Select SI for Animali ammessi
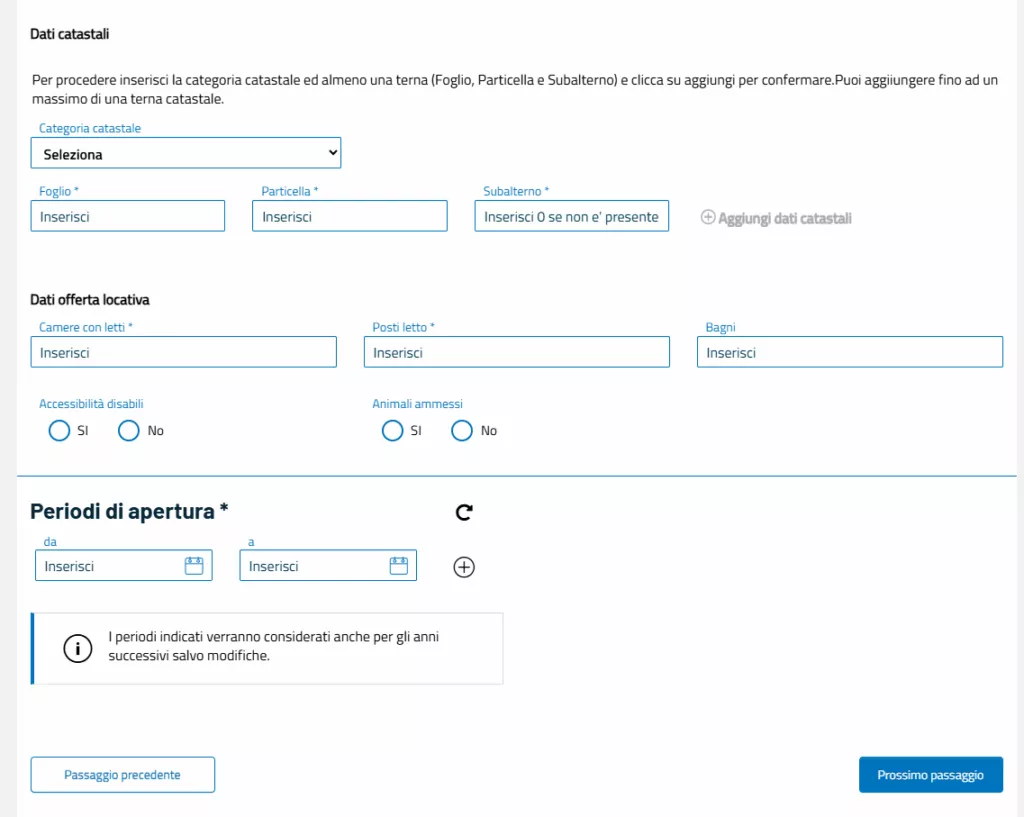This screenshot has height=817, width=1024. tap(393, 431)
